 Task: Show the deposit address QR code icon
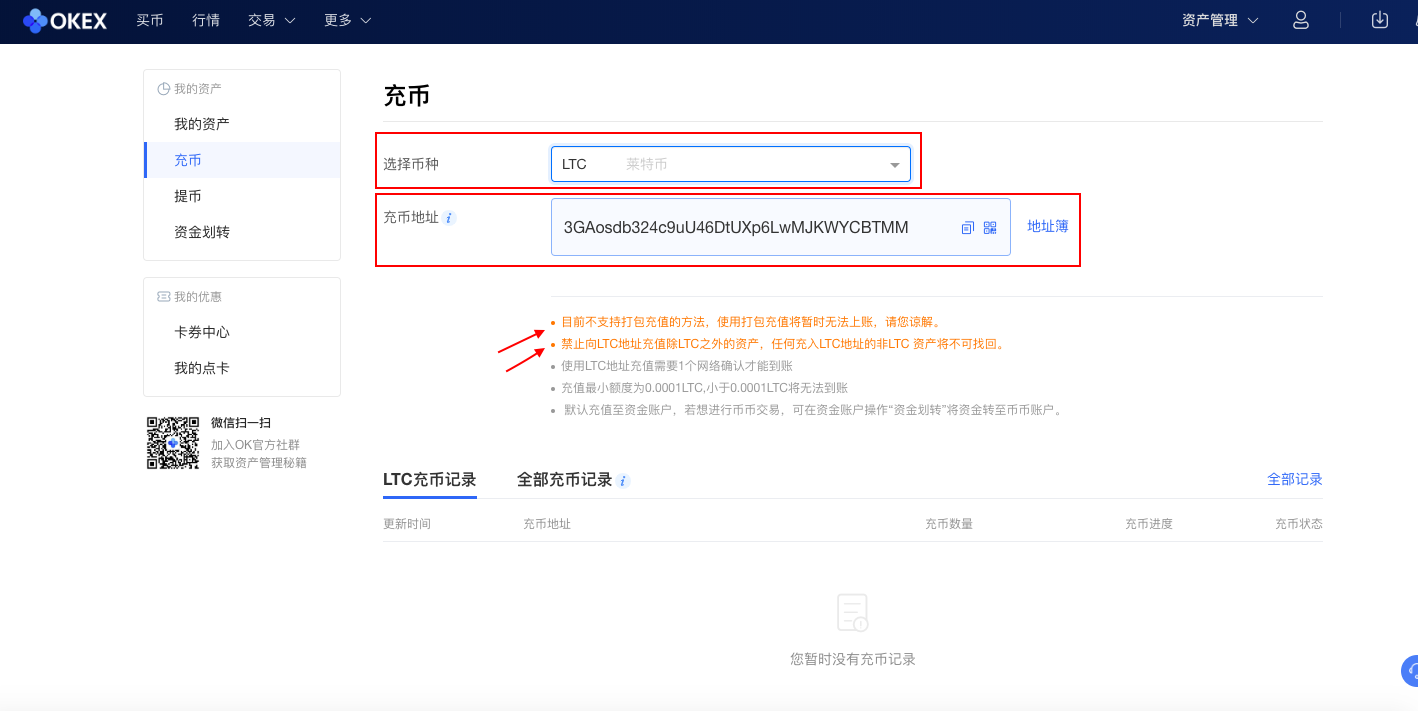point(990,228)
